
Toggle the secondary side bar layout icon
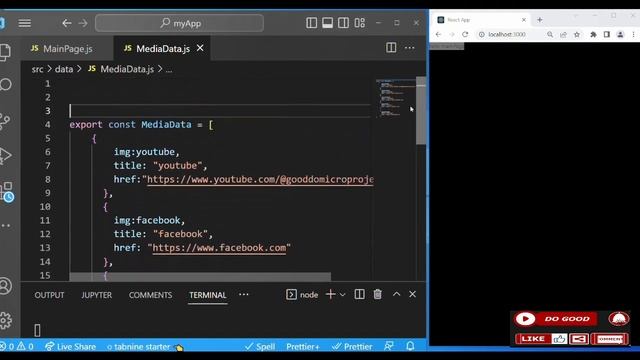click(343, 23)
